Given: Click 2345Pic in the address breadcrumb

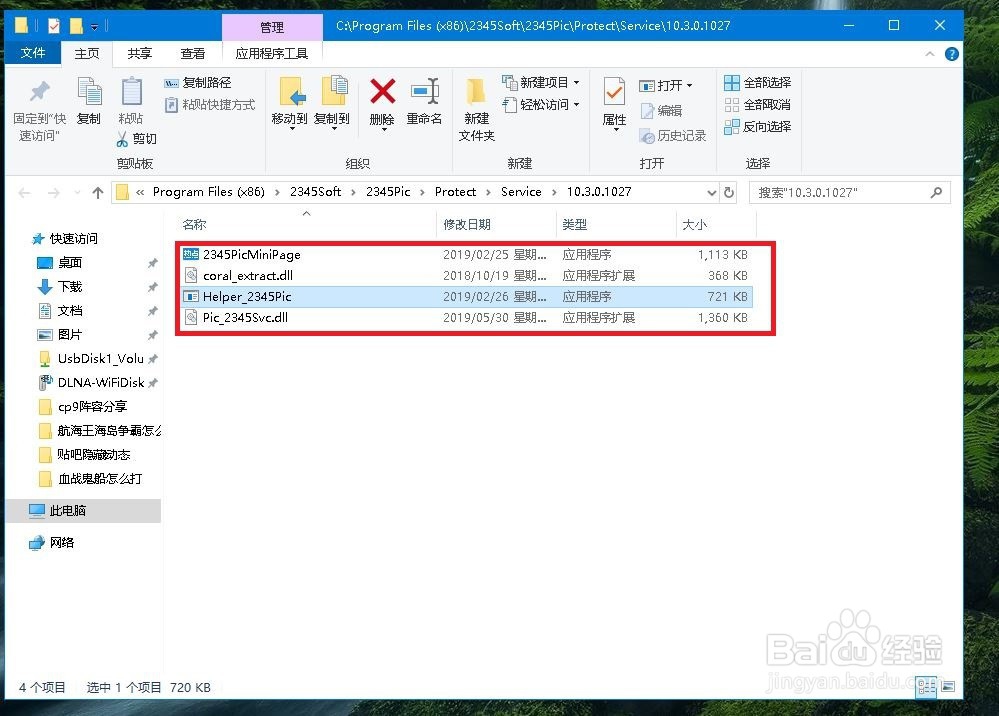Looking at the screenshot, I should [x=388, y=192].
